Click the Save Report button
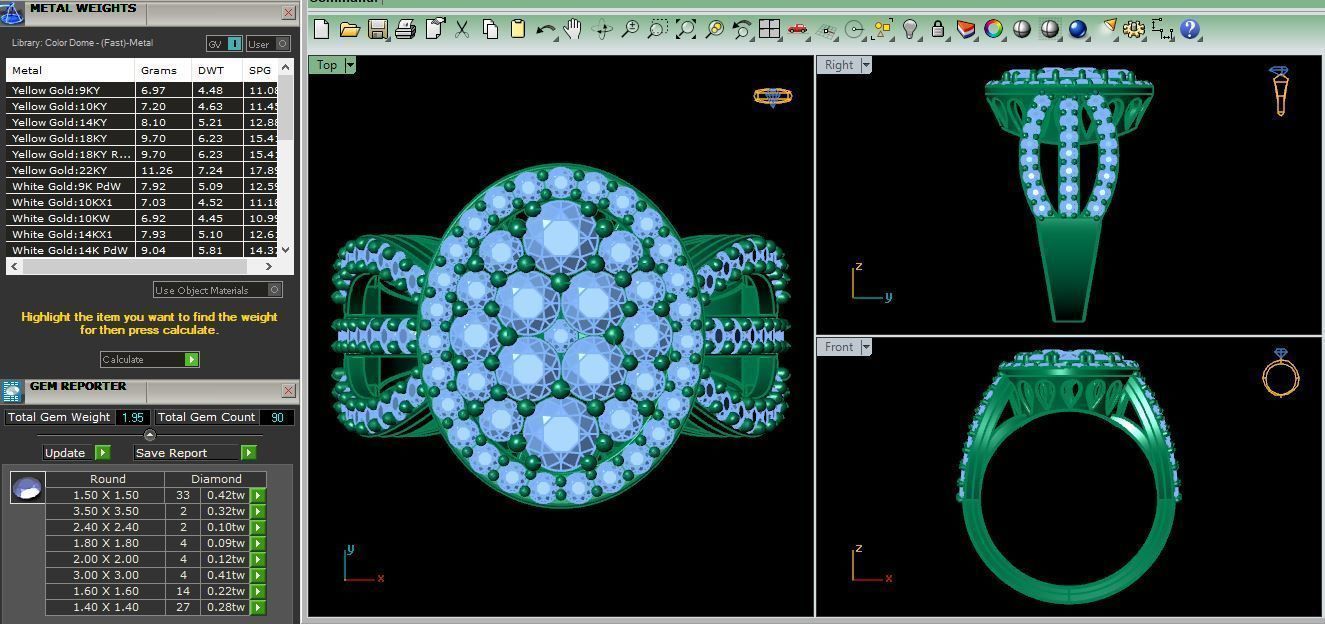The width and height of the screenshot is (1325, 624). coord(194,453)
